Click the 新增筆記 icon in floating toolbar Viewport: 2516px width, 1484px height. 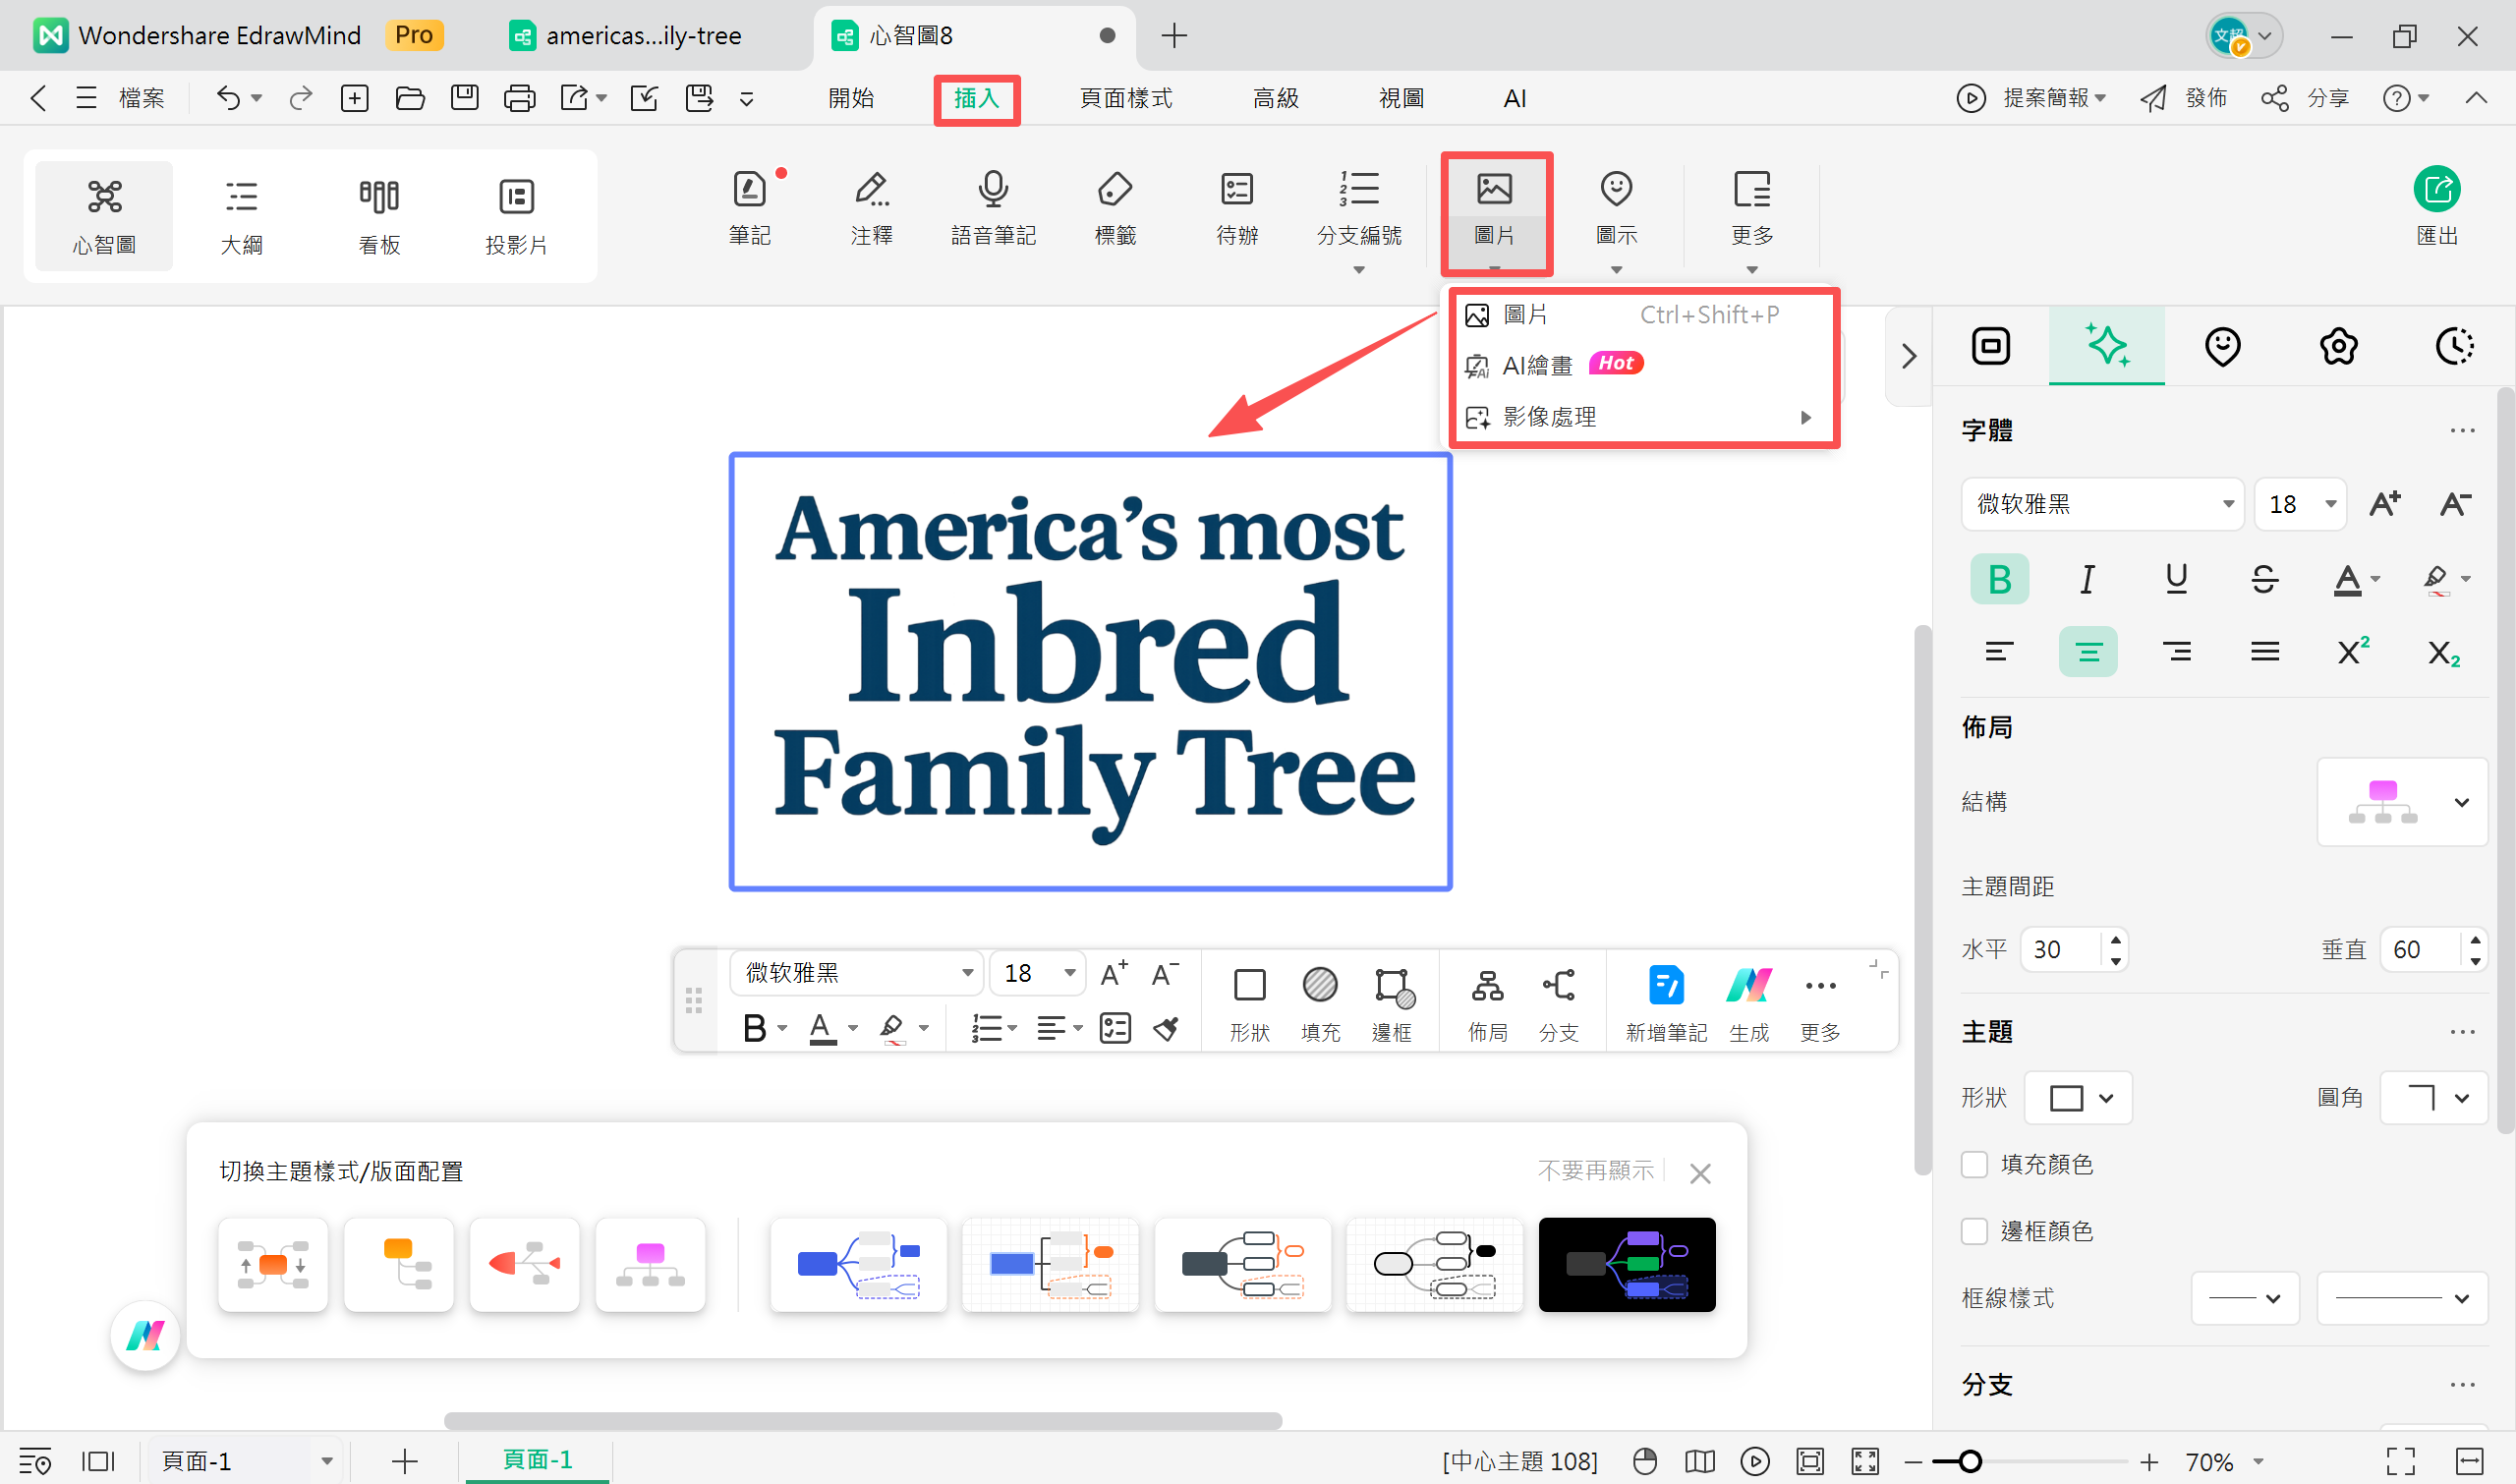click(1665, 986)
